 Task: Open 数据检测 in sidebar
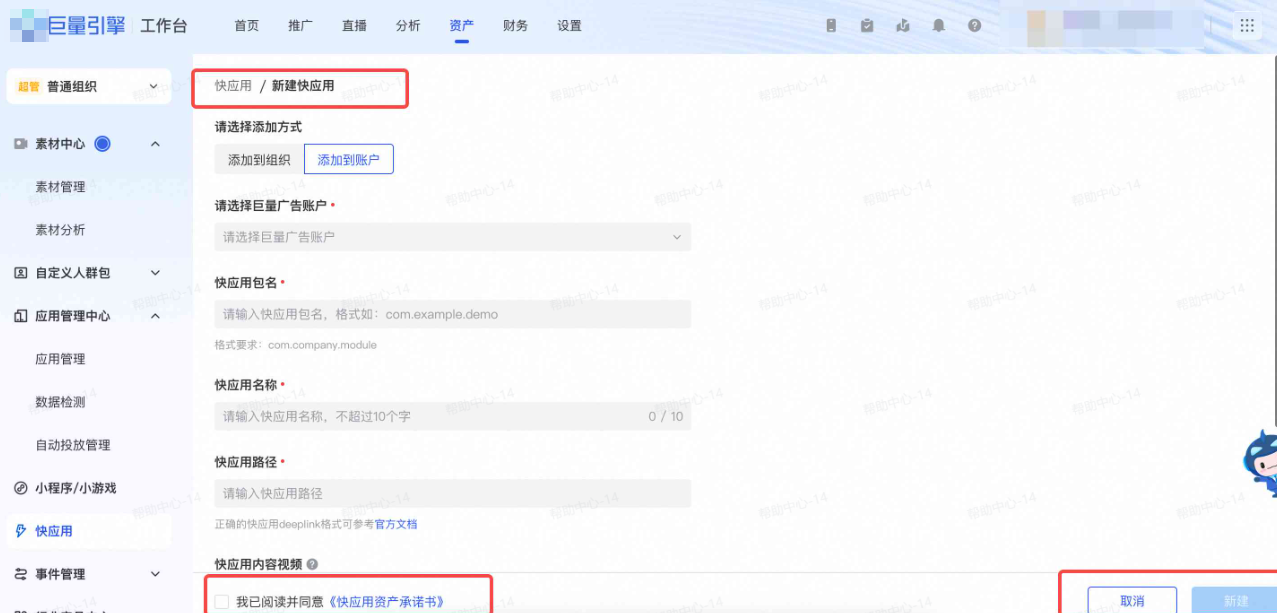click(x=60, y=402)
